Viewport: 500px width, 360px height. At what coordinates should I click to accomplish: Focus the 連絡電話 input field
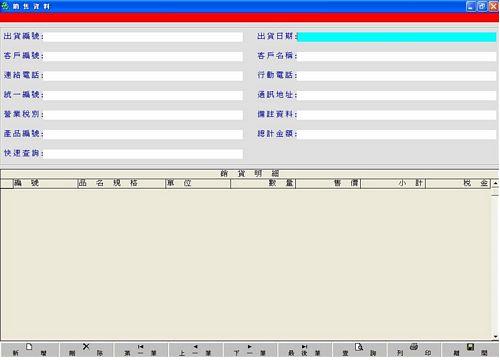tap(143, 76)
